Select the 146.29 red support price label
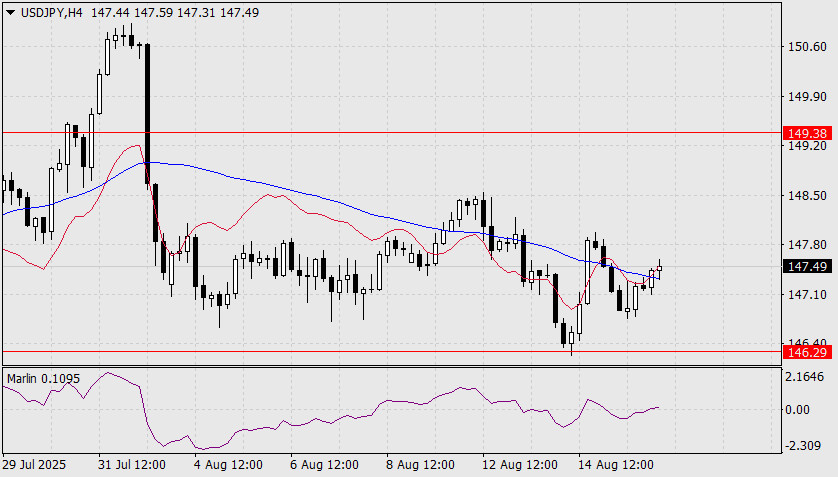The image size is (838, 477). coord(807,352)
